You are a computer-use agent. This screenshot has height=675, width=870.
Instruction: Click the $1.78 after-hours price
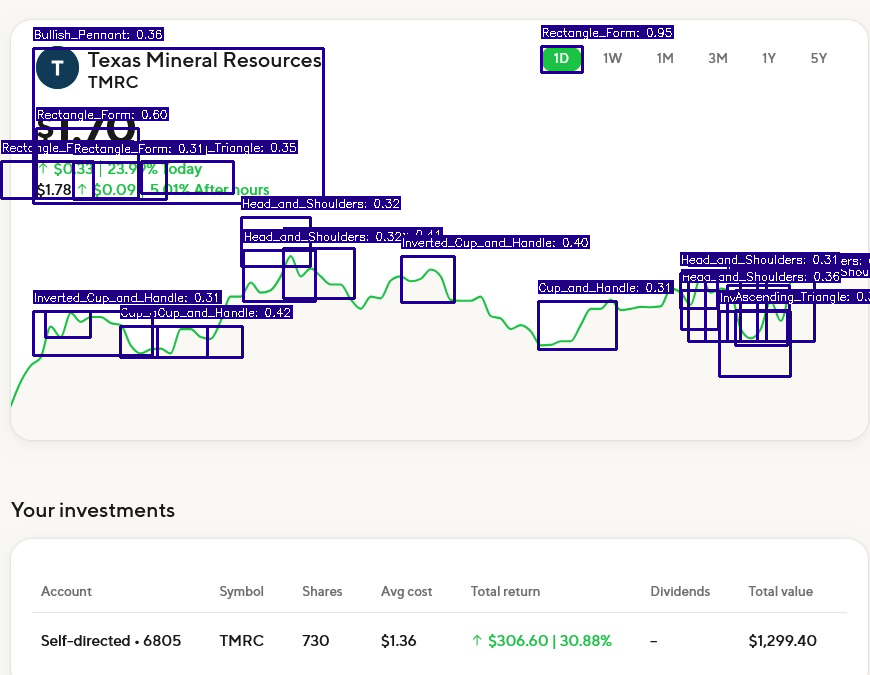point(54,190)
